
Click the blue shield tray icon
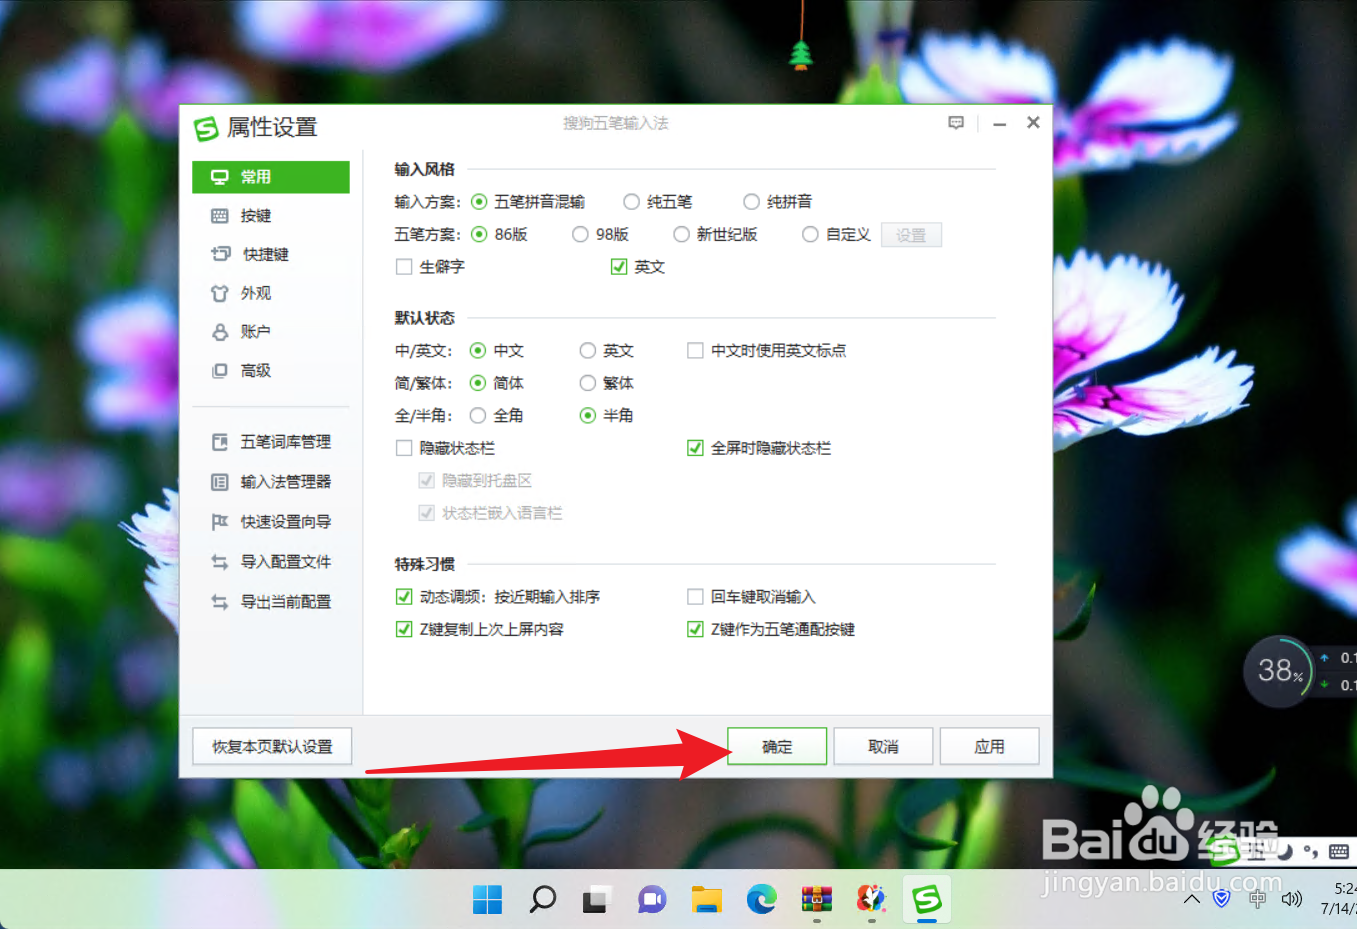[1221, 899]
